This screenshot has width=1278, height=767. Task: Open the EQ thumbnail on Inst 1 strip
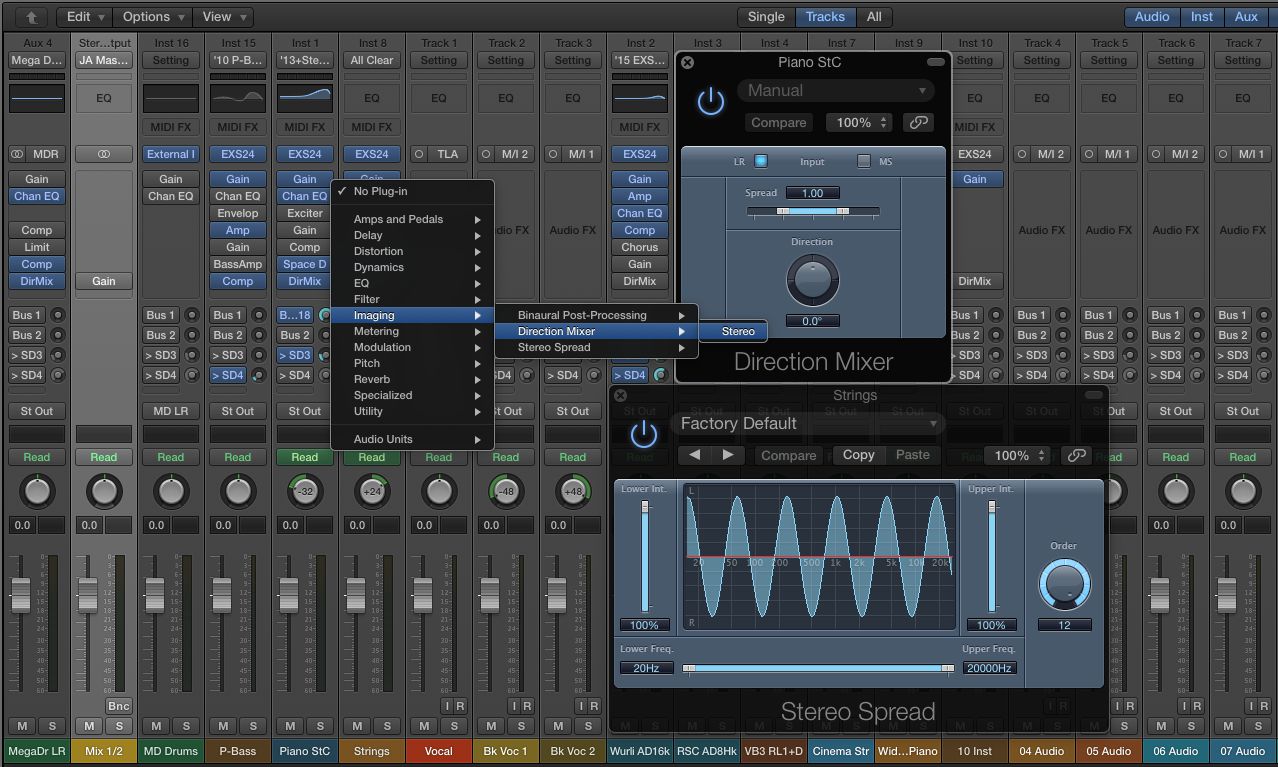pos(305,98)
